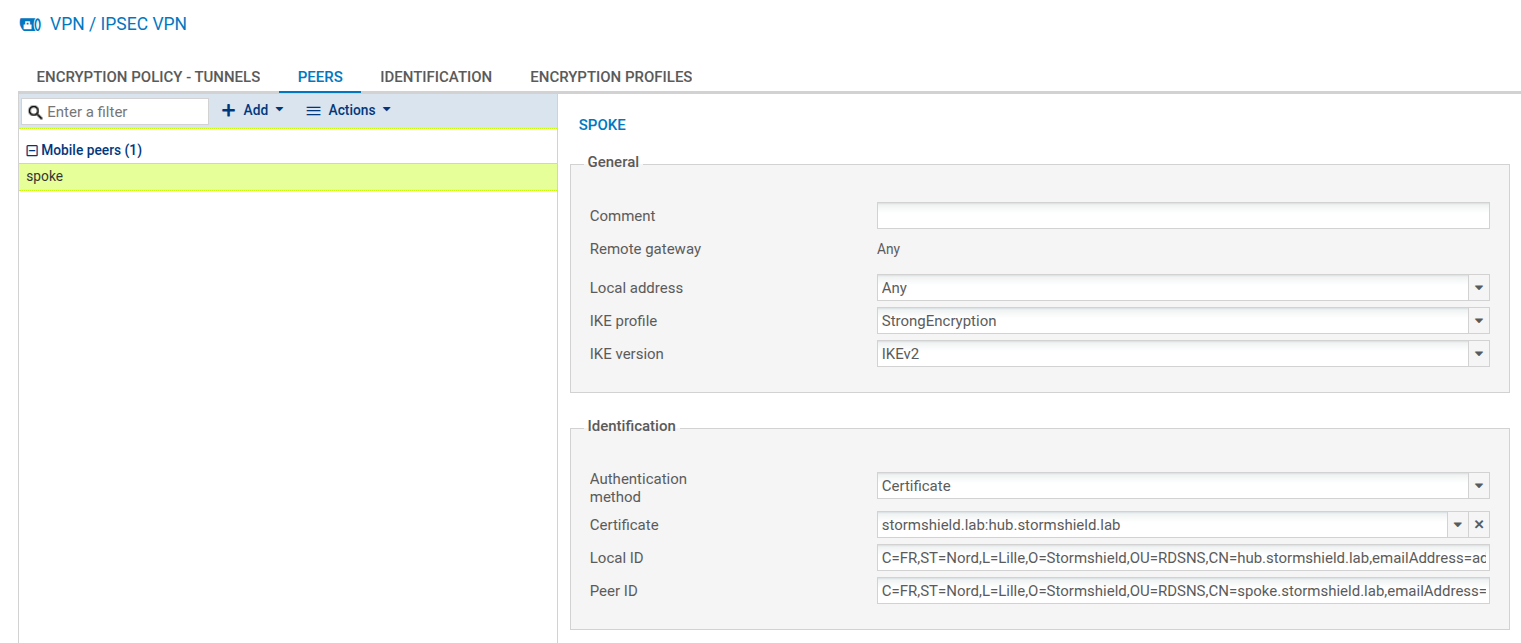Click the Comment input field
The height and width of the screenshot is (643, 1521).
(1180, 215)
